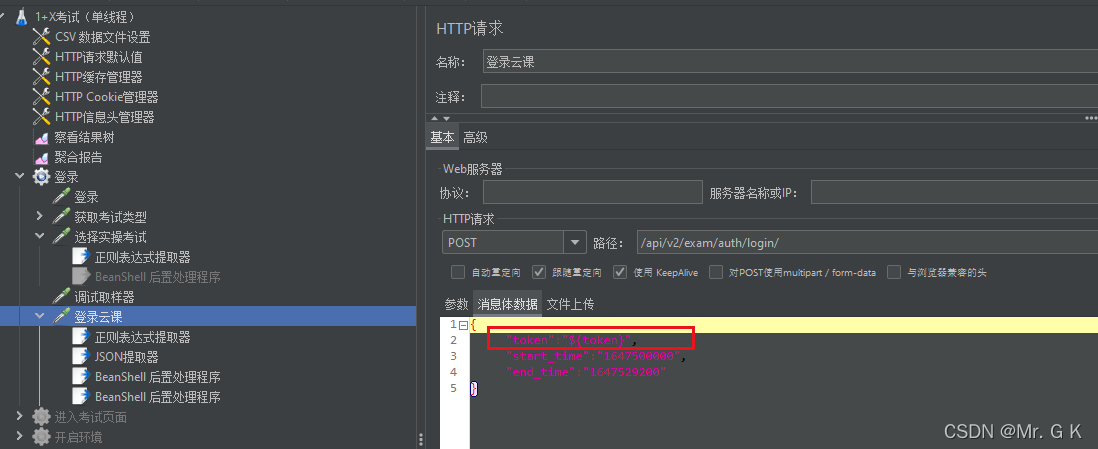Expand the 获取考试类型 node
This screenshot has width=1098, height=449.
pyautogui.click(x=40, y=217)
